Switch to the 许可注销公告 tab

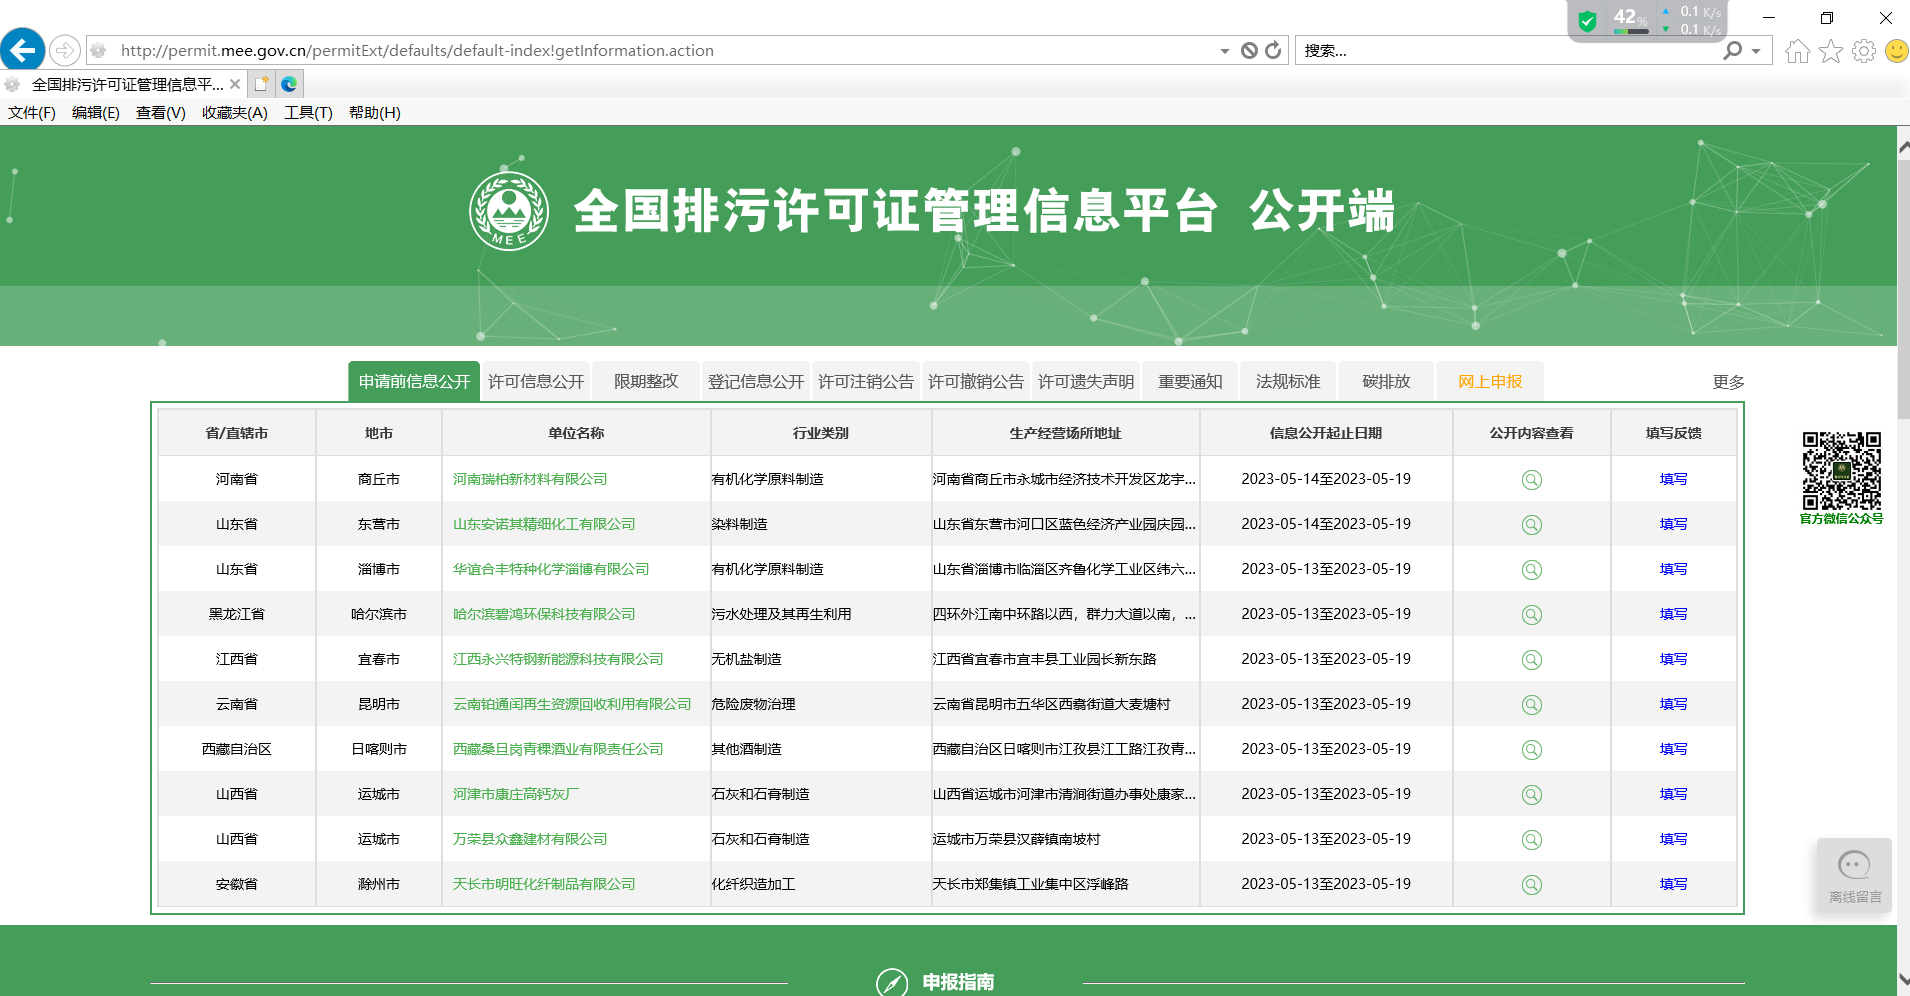click(866, 381)
